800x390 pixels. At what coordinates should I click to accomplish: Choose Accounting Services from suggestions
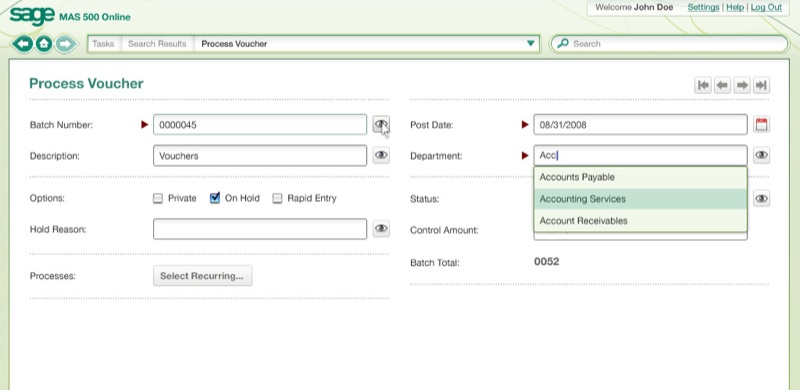point(640,199)
